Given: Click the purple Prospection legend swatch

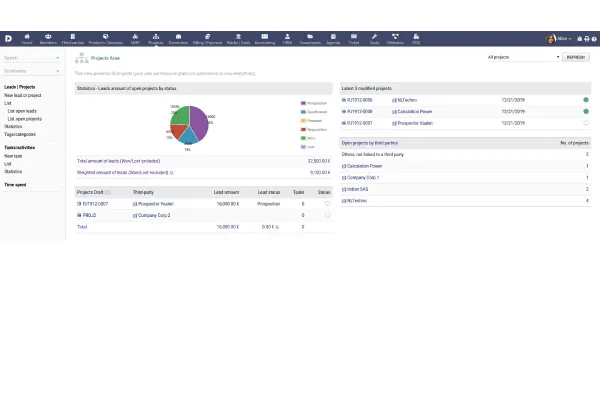Looking at the screenshot, I should click(x=303, y=102).
